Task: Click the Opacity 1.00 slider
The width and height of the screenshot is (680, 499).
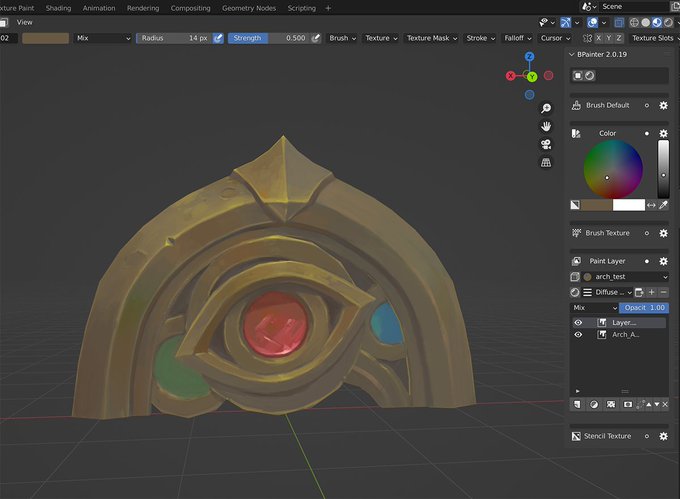Action: coord(644,308)
